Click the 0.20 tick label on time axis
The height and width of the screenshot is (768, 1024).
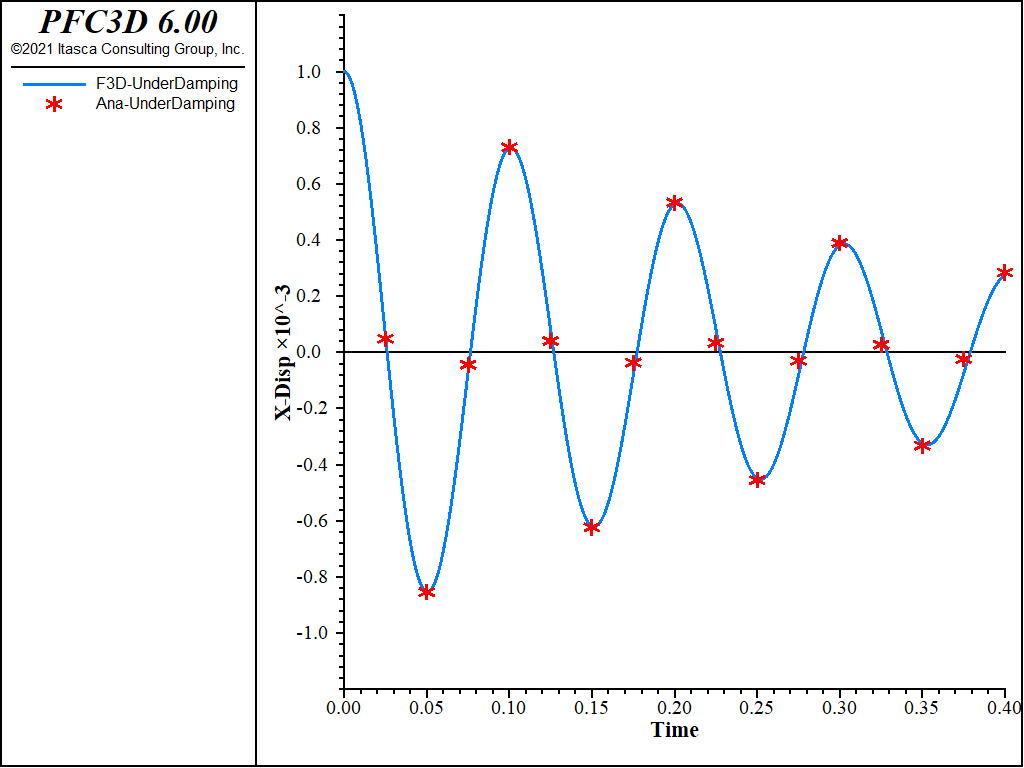[x=675, y=707]
